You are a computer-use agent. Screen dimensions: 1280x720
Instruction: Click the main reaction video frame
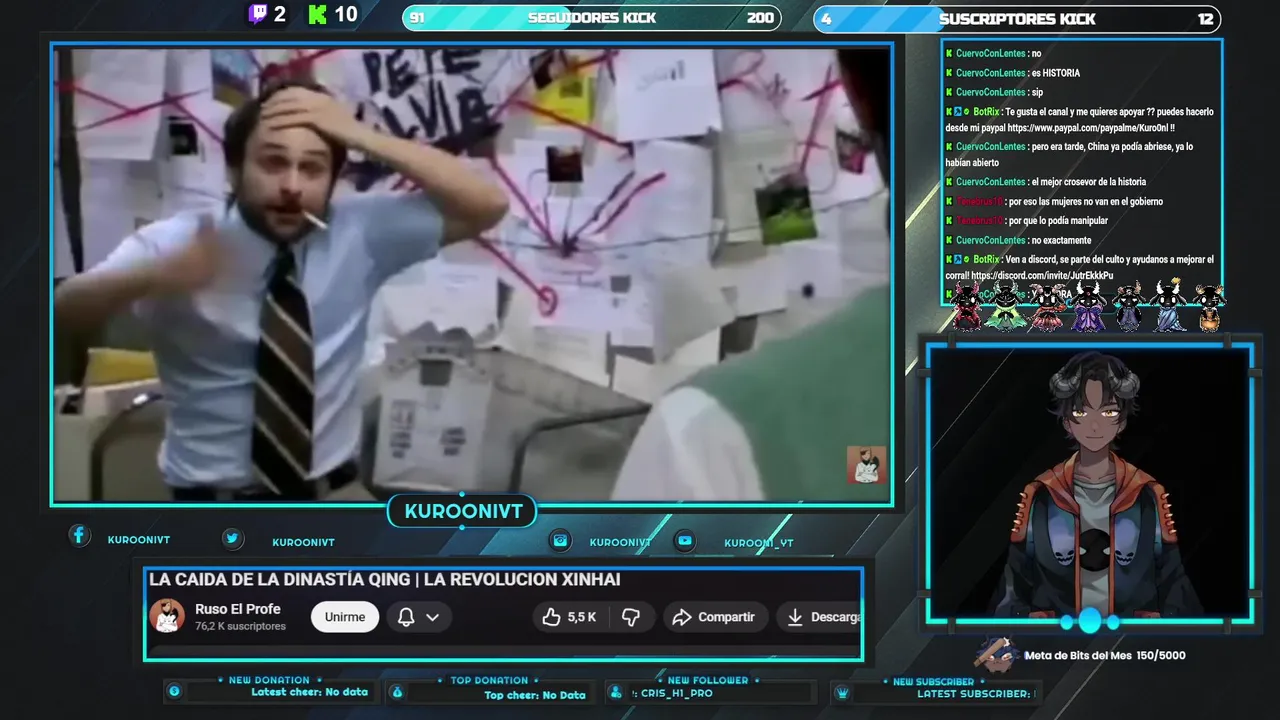pyautogui.click(x=472, y=275)
